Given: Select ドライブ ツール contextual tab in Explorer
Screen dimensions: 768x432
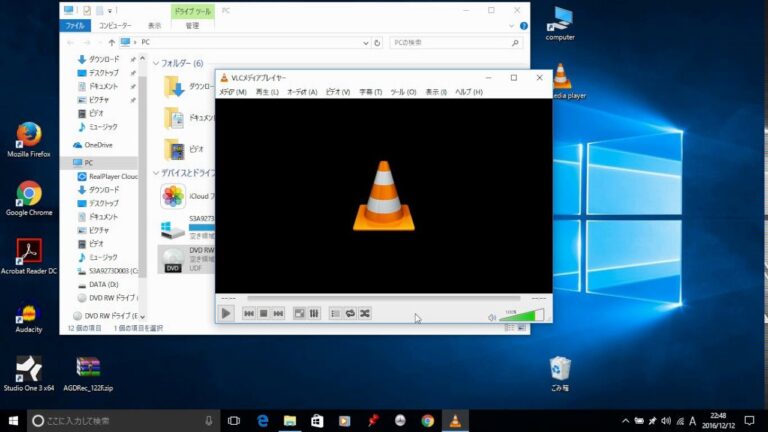Looking at the screenshot, I should (x=192, y=11).
